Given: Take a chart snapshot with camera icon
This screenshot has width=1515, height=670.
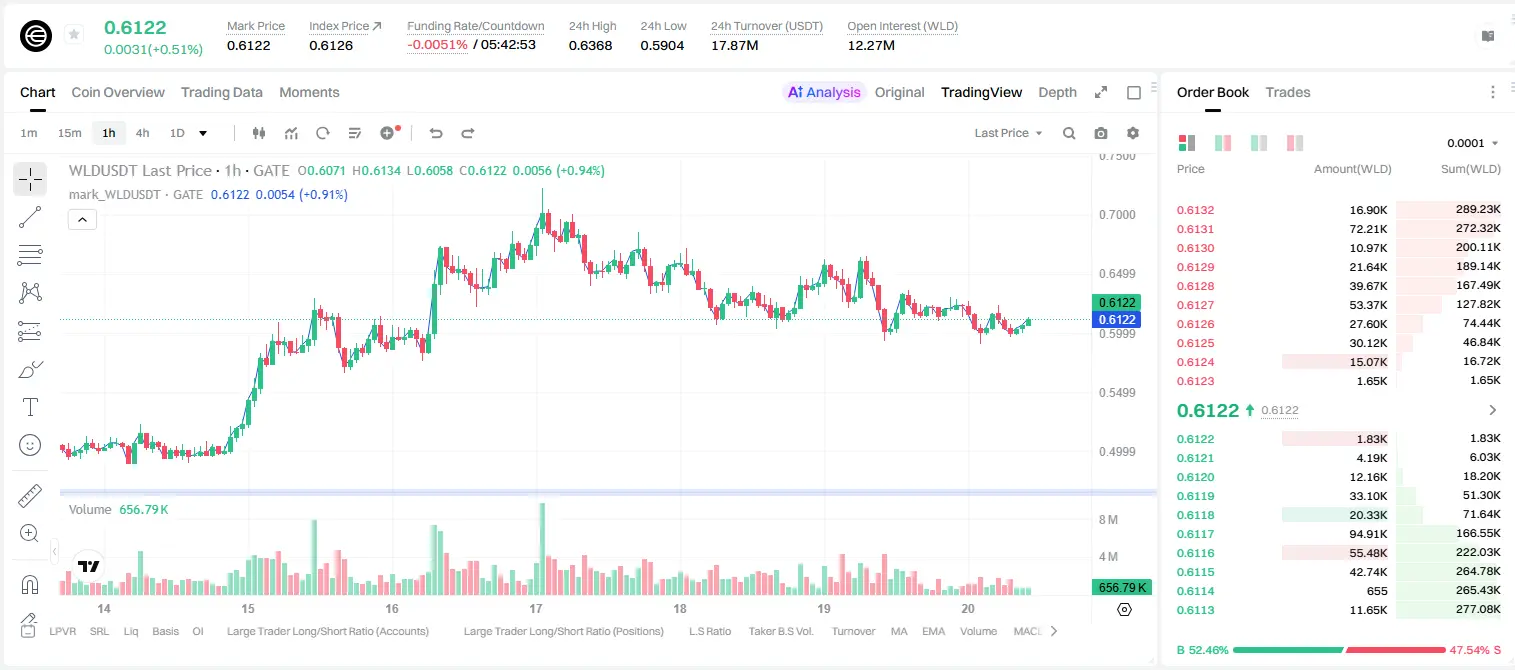Looking at the screenshot, I should [1101, 133].
